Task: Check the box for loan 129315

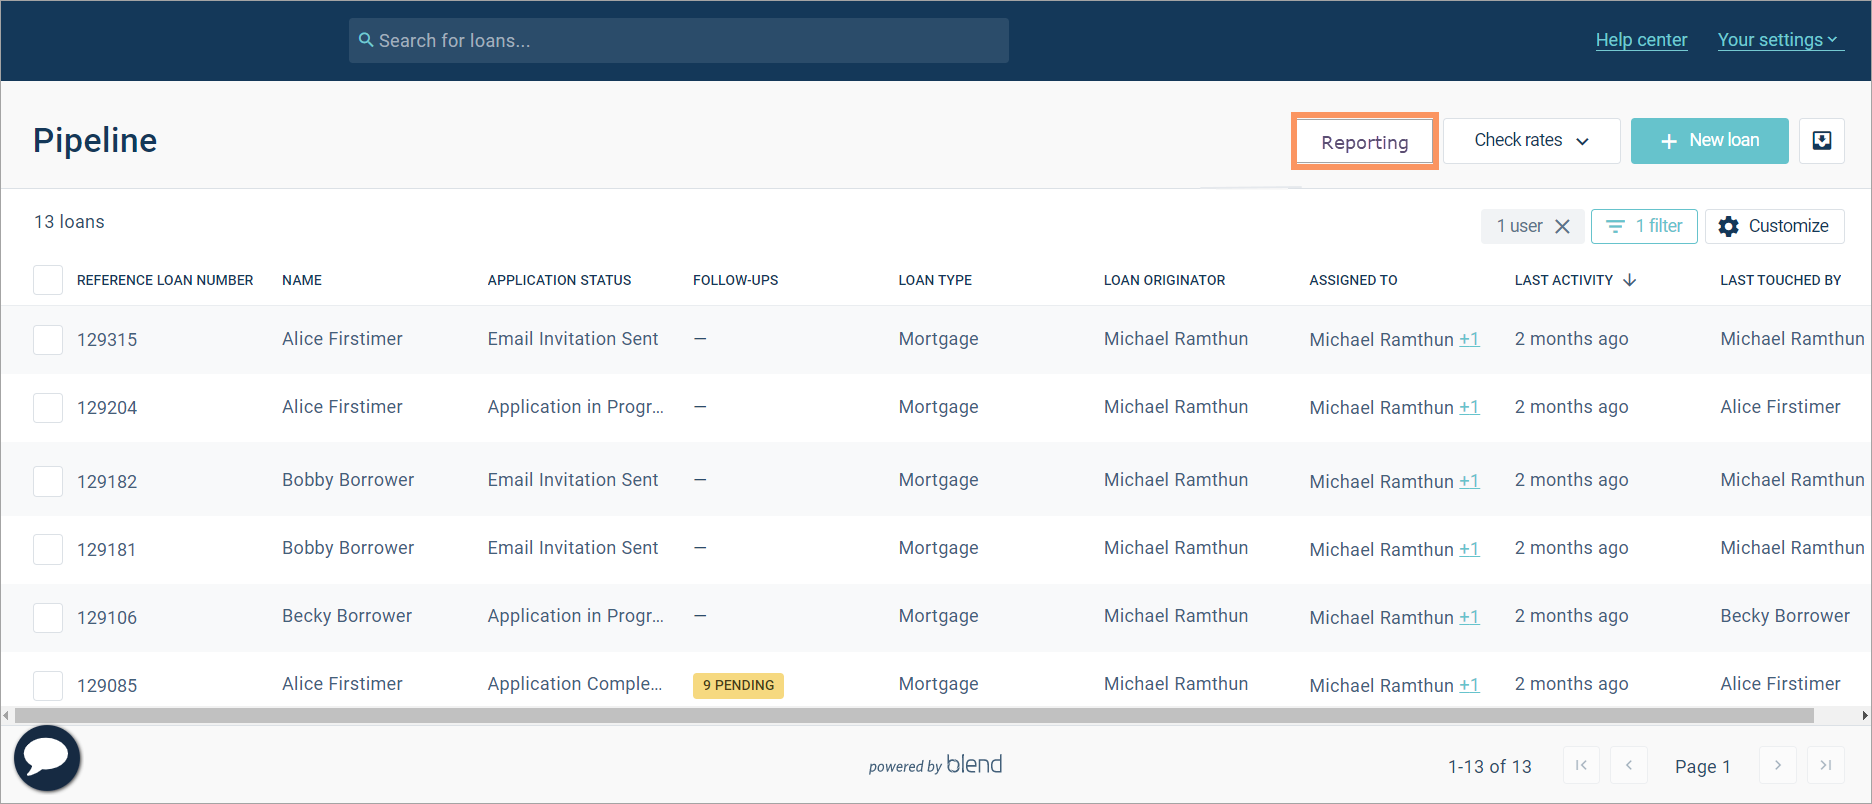Action: pyautogui.click(x=48, y=340)
